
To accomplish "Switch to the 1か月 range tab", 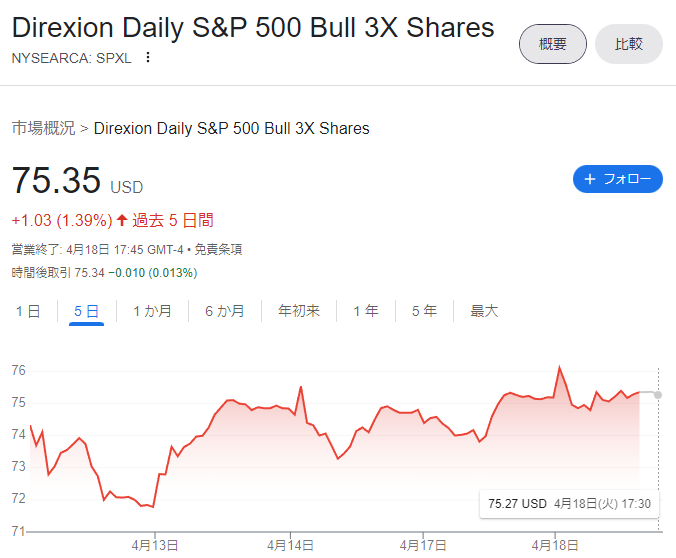I will (152, 311).
